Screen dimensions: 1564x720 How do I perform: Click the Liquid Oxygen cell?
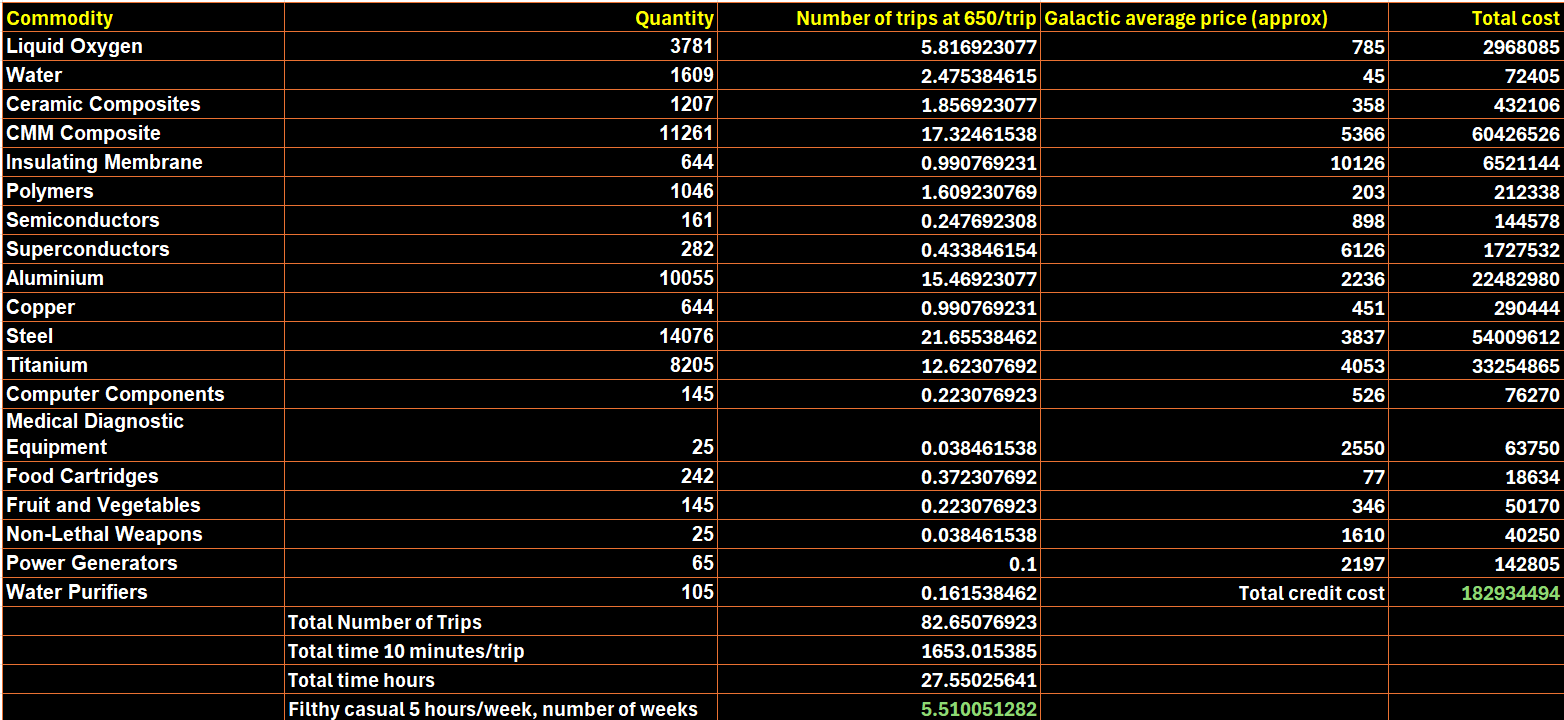[x=143, y=46]
